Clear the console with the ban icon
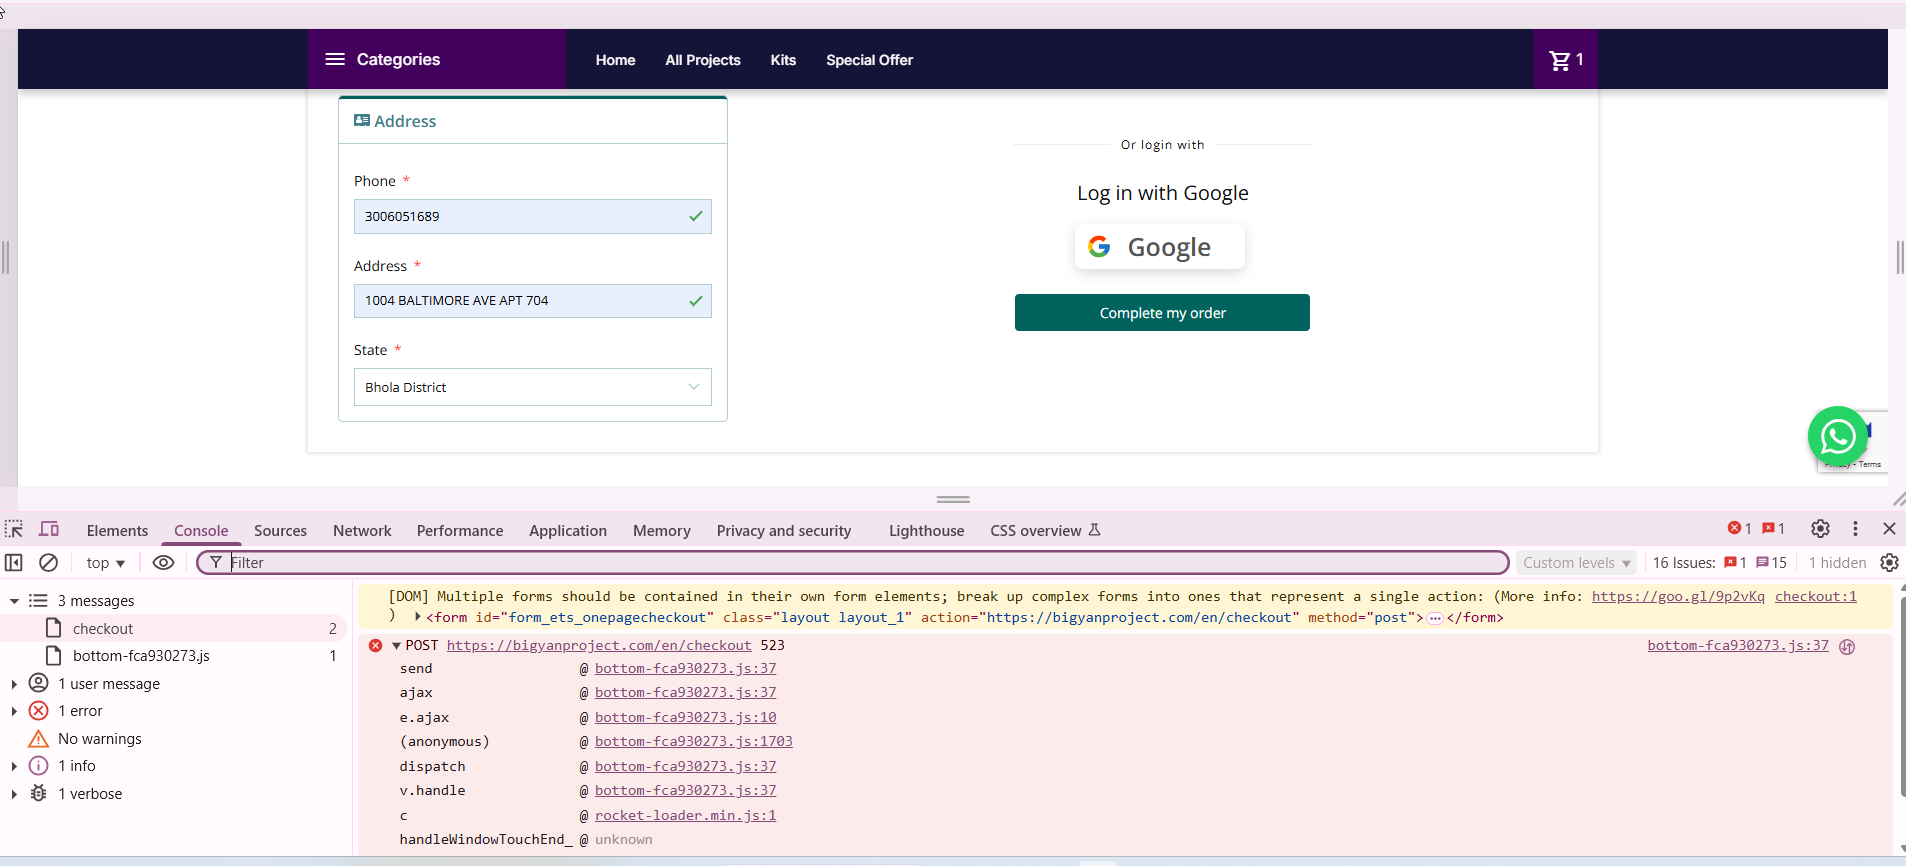The image size is (1906, 866). [x=48, y=563]
